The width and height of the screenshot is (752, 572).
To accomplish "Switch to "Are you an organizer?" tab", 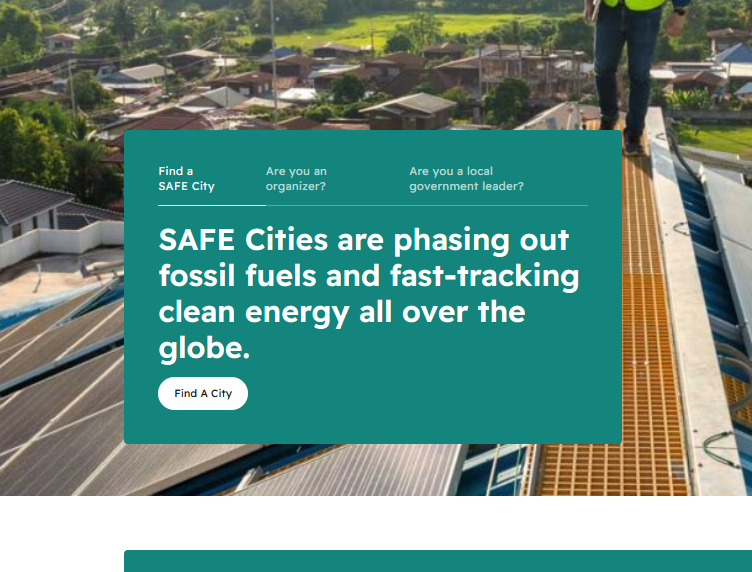I will (296, 179).
